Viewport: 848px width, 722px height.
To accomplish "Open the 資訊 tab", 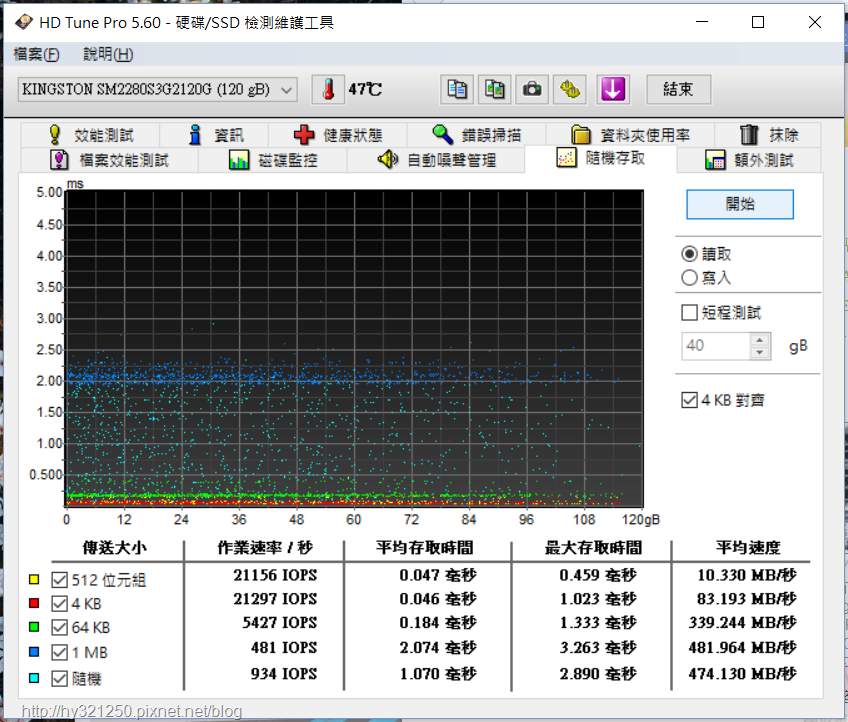I will point(215,135).
